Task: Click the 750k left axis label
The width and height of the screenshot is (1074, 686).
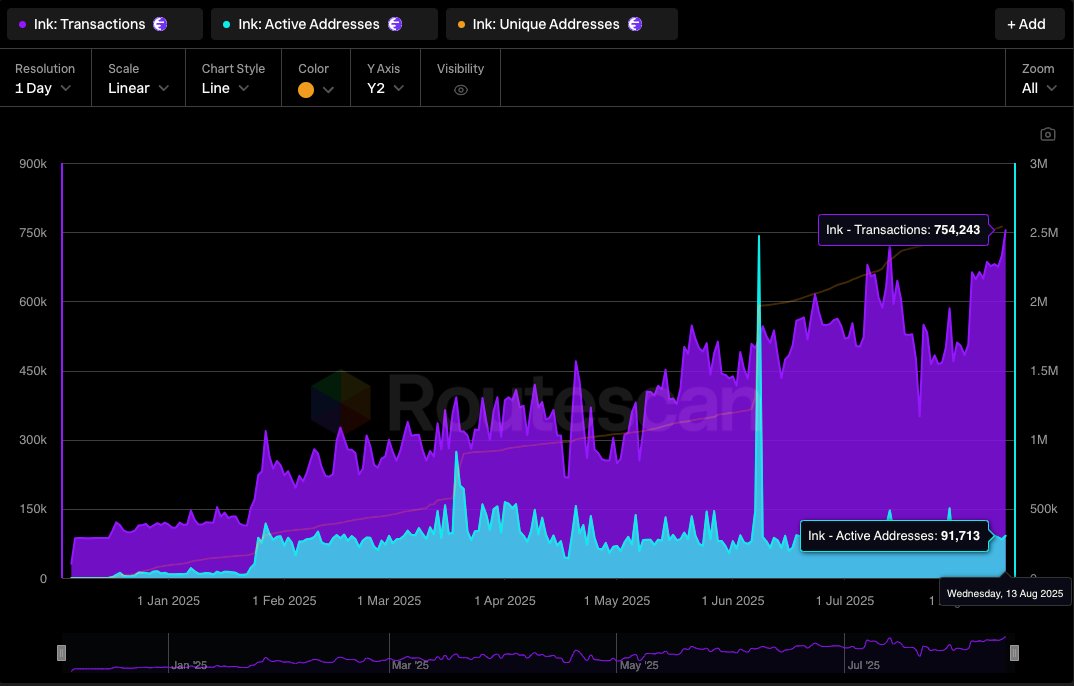Action: (x=33, y=233)
